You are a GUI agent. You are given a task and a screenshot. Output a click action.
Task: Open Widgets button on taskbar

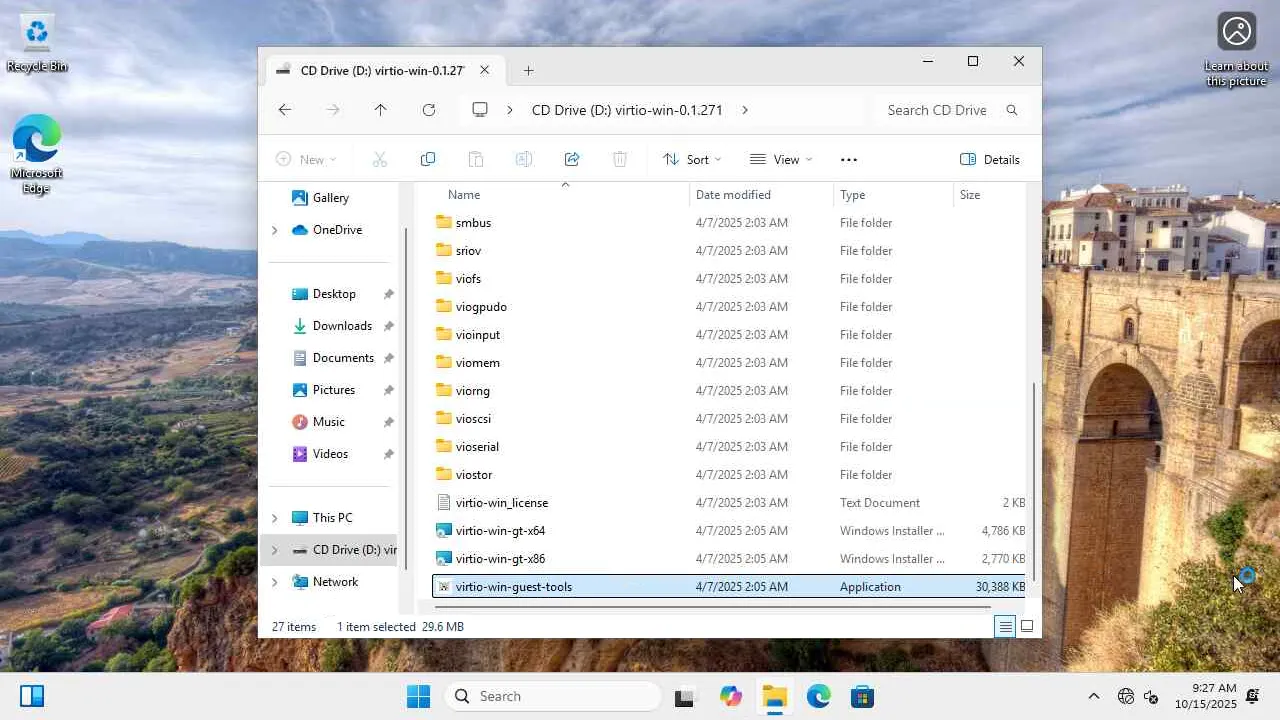32,696
